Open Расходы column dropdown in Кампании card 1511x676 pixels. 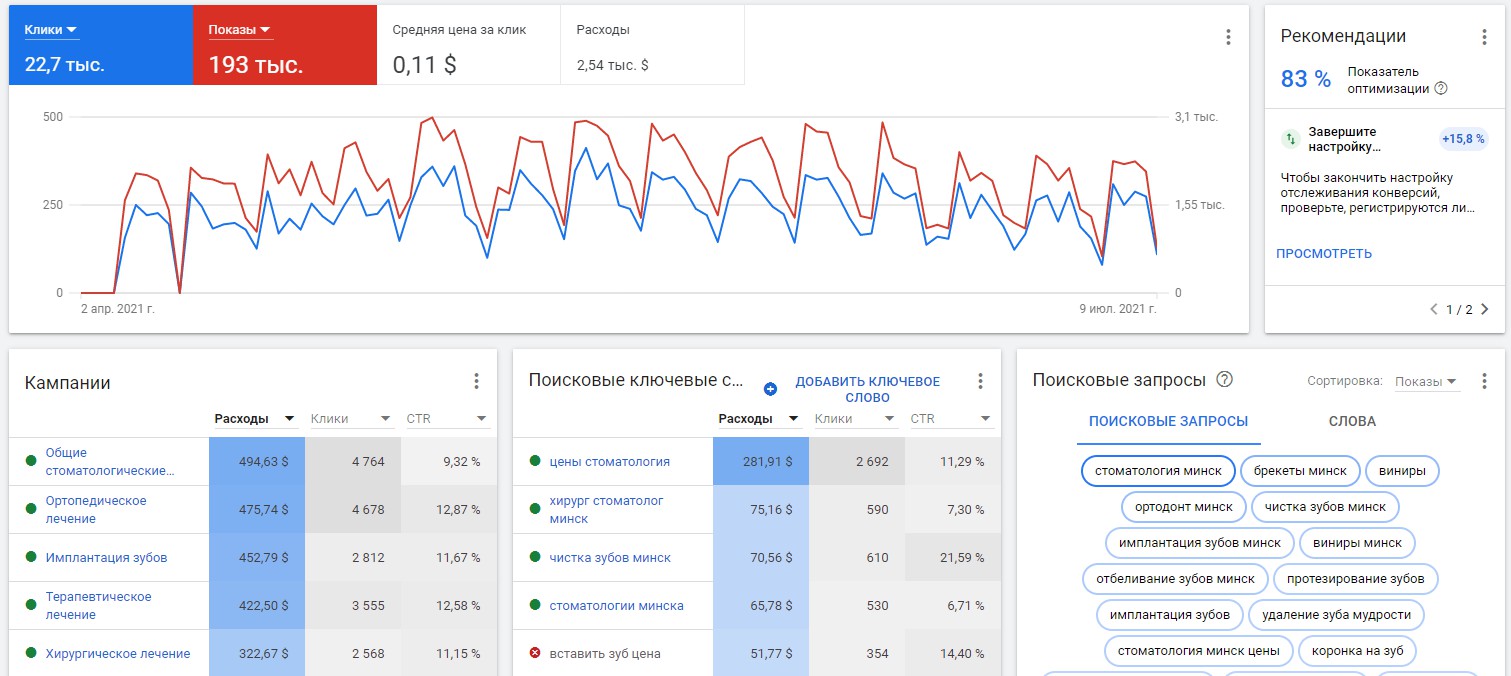point(255,418)
